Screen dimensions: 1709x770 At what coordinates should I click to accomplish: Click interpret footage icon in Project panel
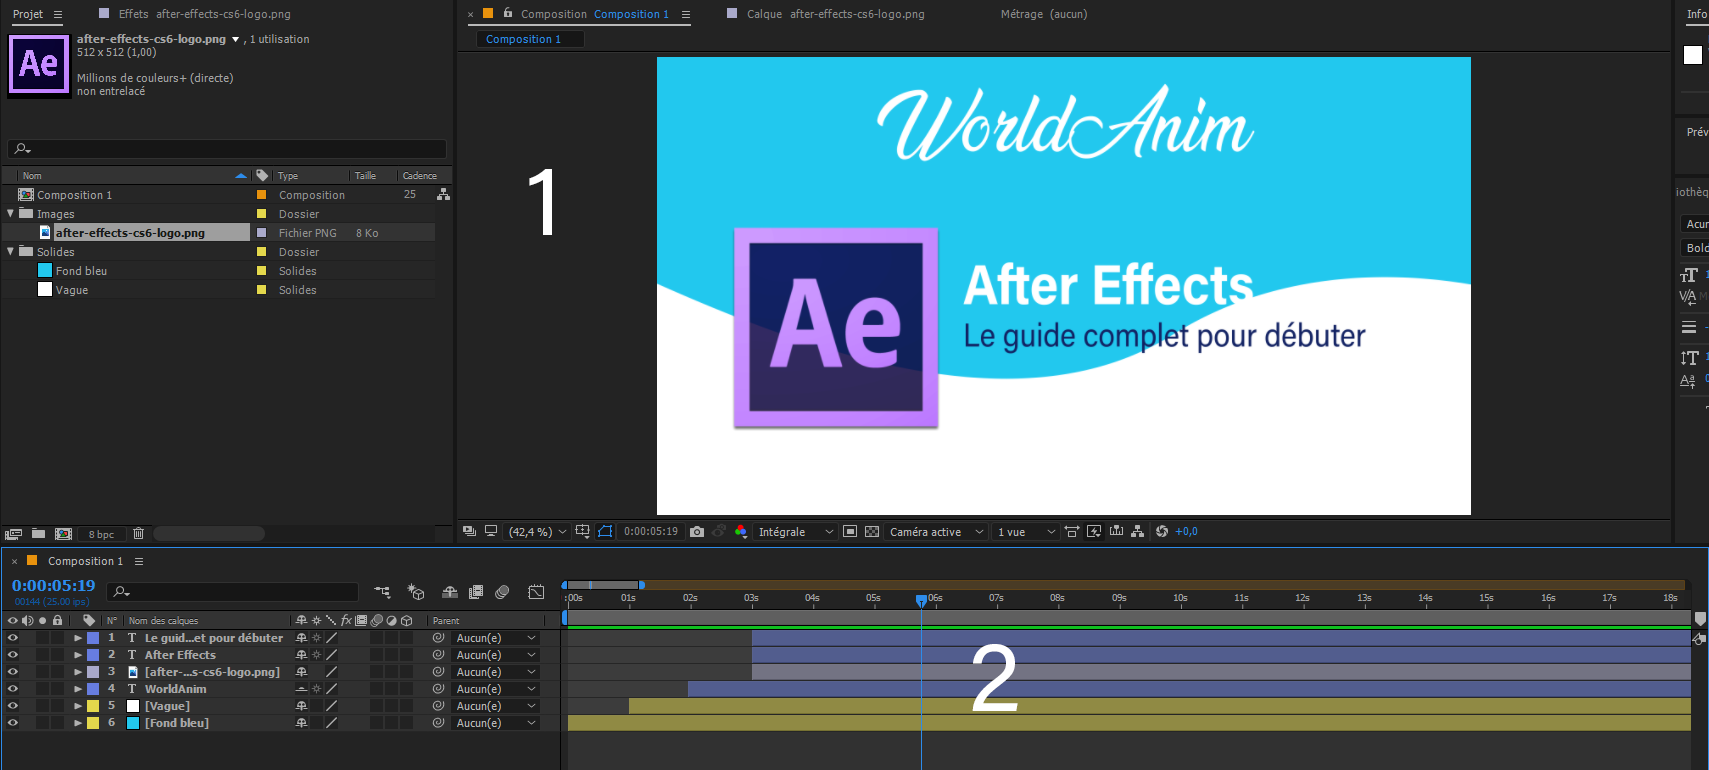click(x=14, y=534)
